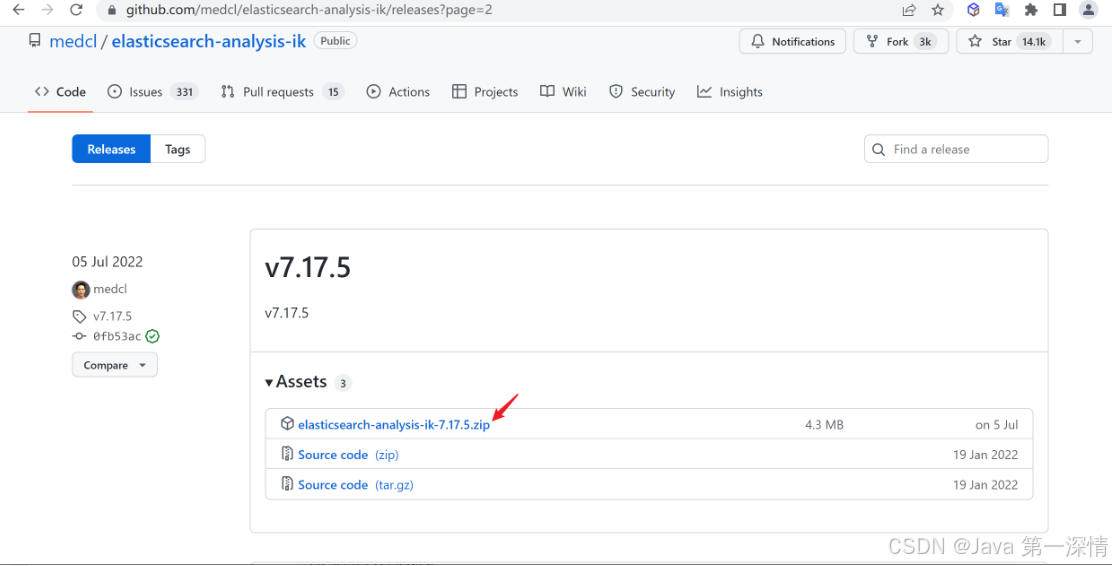
Task: Bookmark this page with the star icon
Action: point(938,10)
